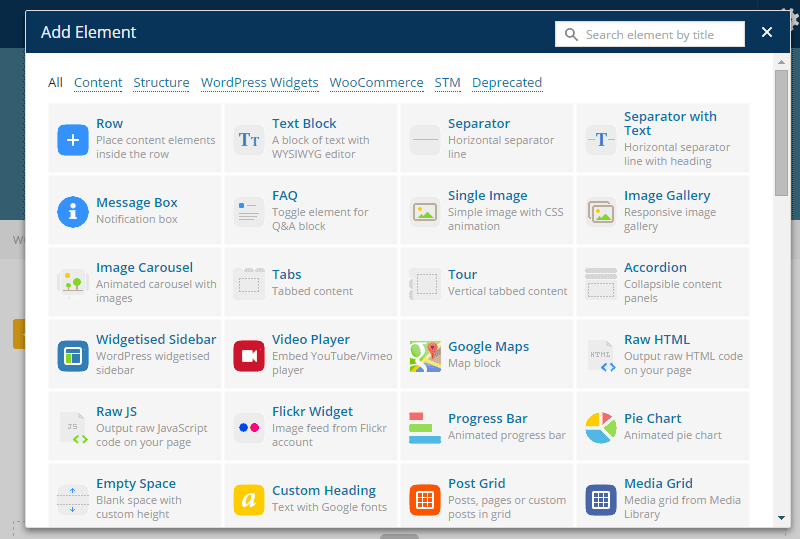Image resolution: width=800 pixels, height=539 pixels.
Task: Select the Accordion element icon
Action: (x=601, y=283)
